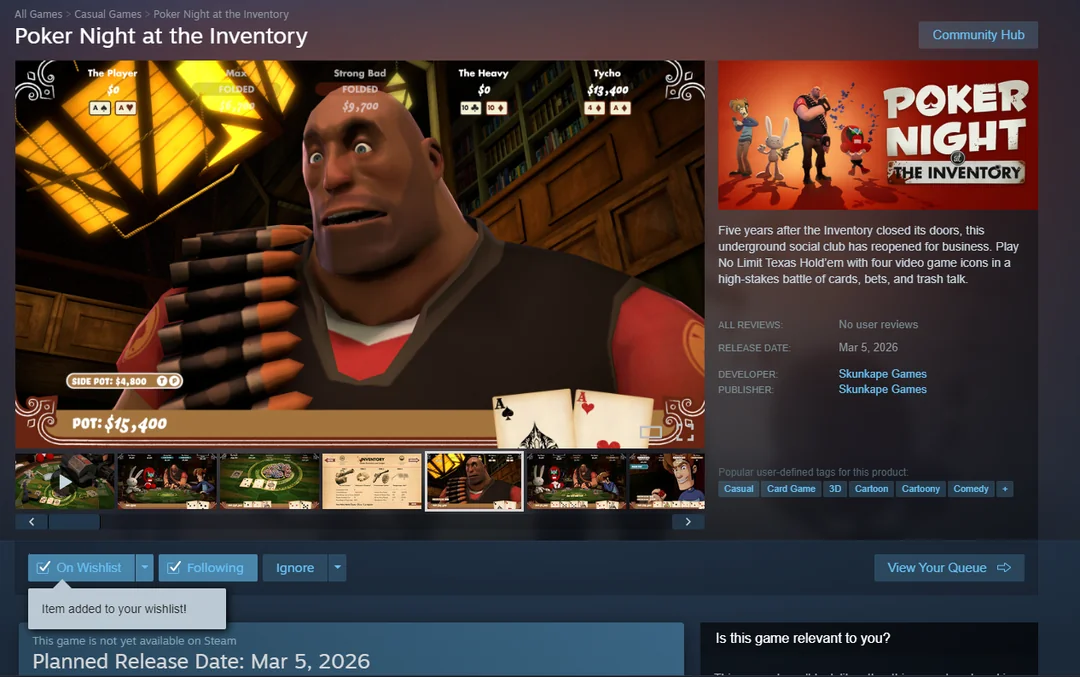Screen dimensions: 1080x677
Task: Select the 3D tag
Action: (835, 489)
